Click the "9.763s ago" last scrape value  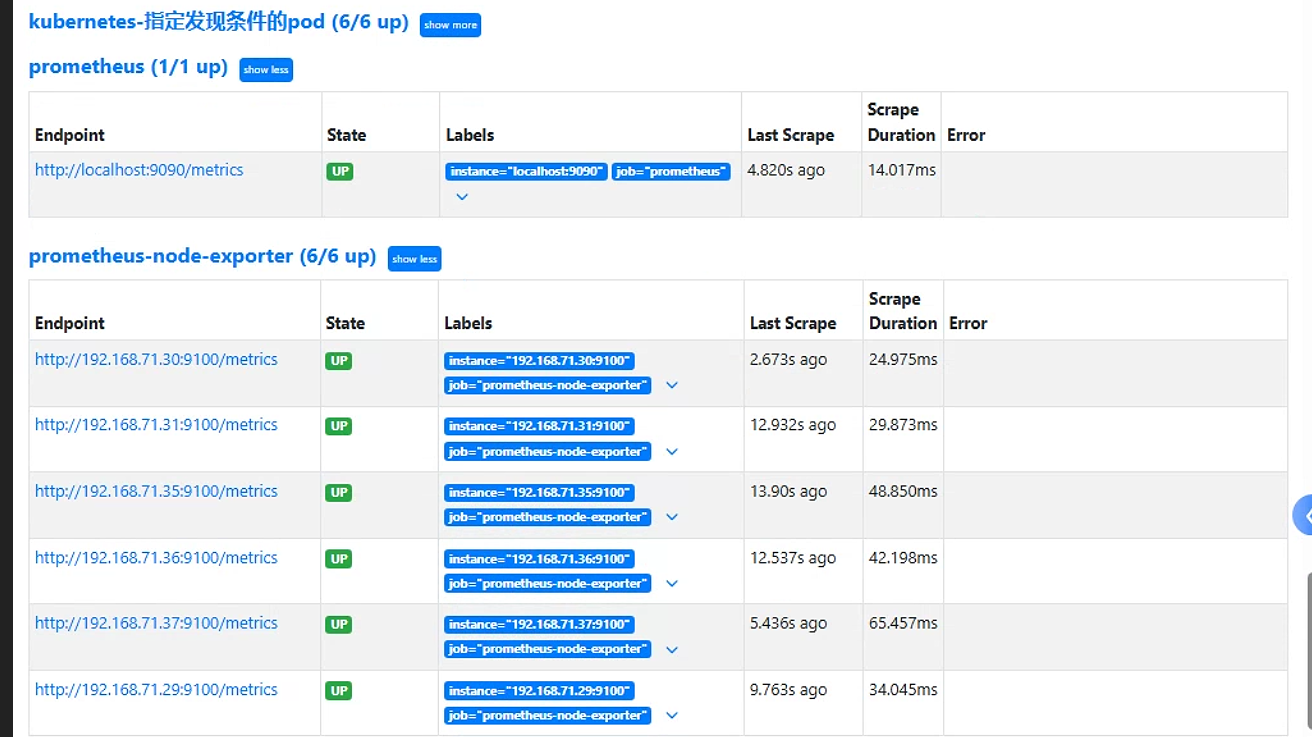tap(789, 690)
